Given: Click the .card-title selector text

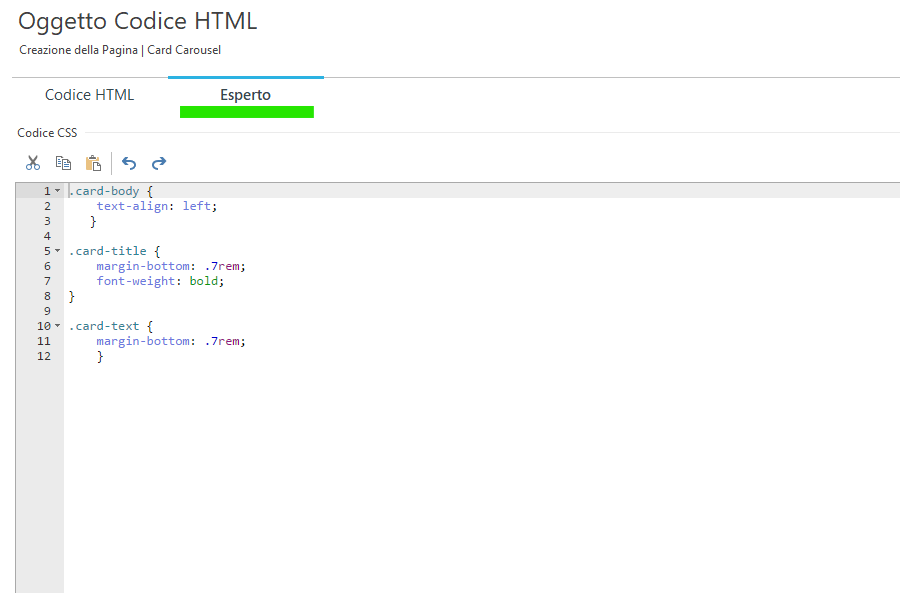Looking at the screenshot, I should pyautogui.click(x=108, y=251).
